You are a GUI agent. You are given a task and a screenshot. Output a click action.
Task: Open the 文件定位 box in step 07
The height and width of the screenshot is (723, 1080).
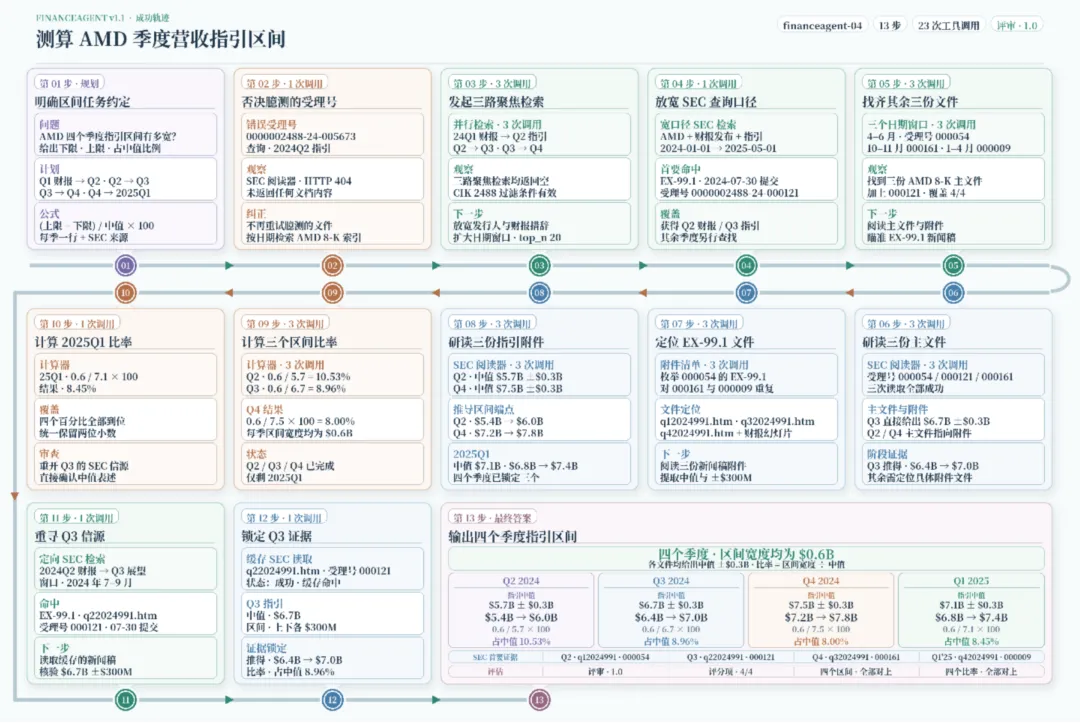(747, 419)
